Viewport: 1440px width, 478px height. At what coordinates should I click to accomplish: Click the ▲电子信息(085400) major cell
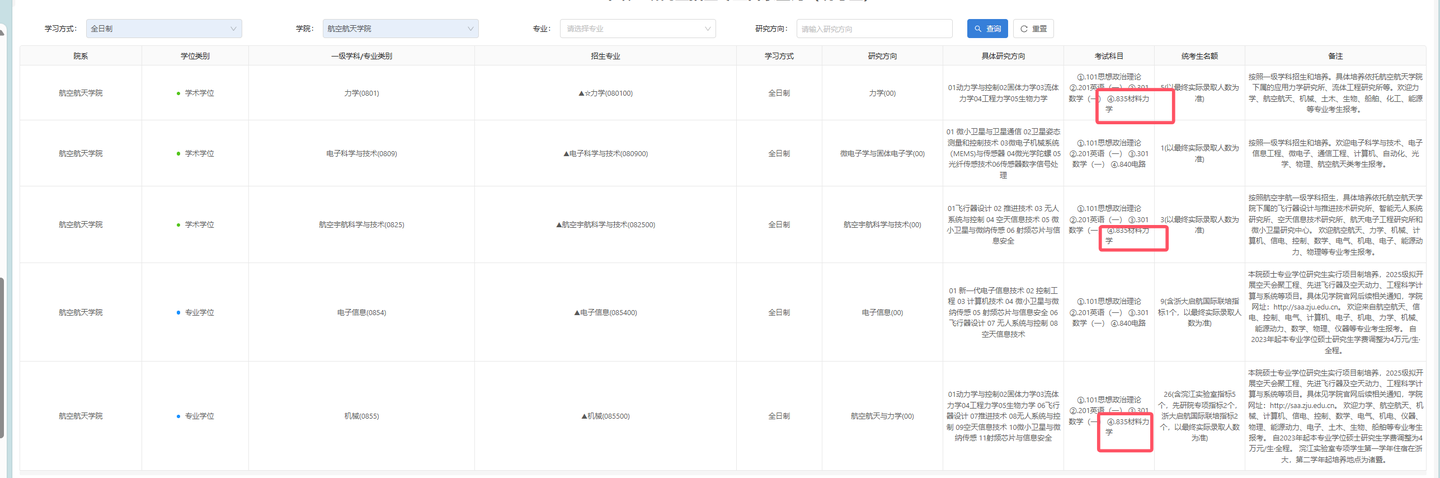coord(606,313)
